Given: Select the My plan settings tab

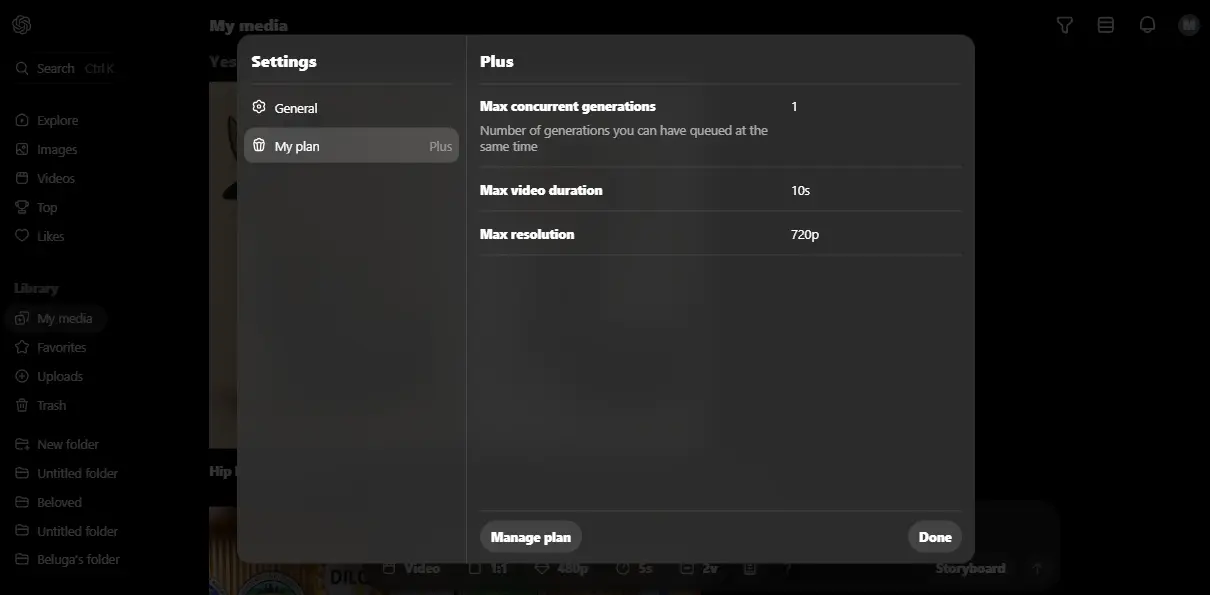Looking at the screenshot, I should (351, 146).
